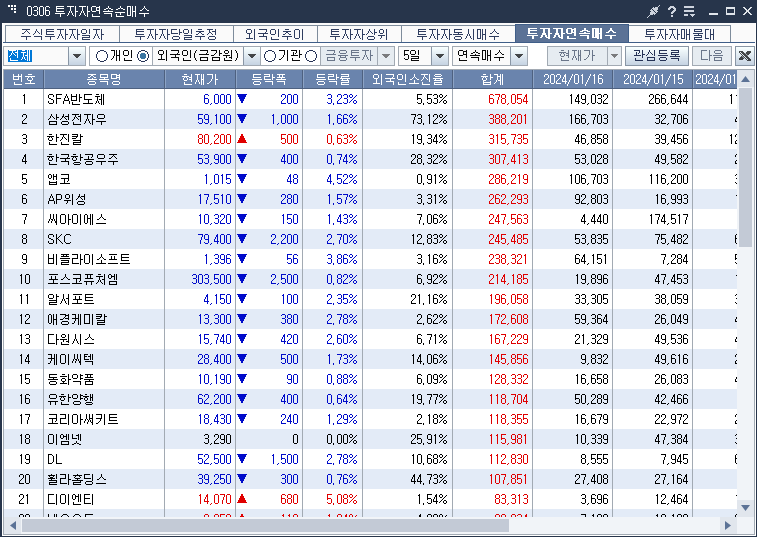Sort by 외국인소진율 column header
The width and height of the screenshot is (757, 537).
(x=407, y=79)
